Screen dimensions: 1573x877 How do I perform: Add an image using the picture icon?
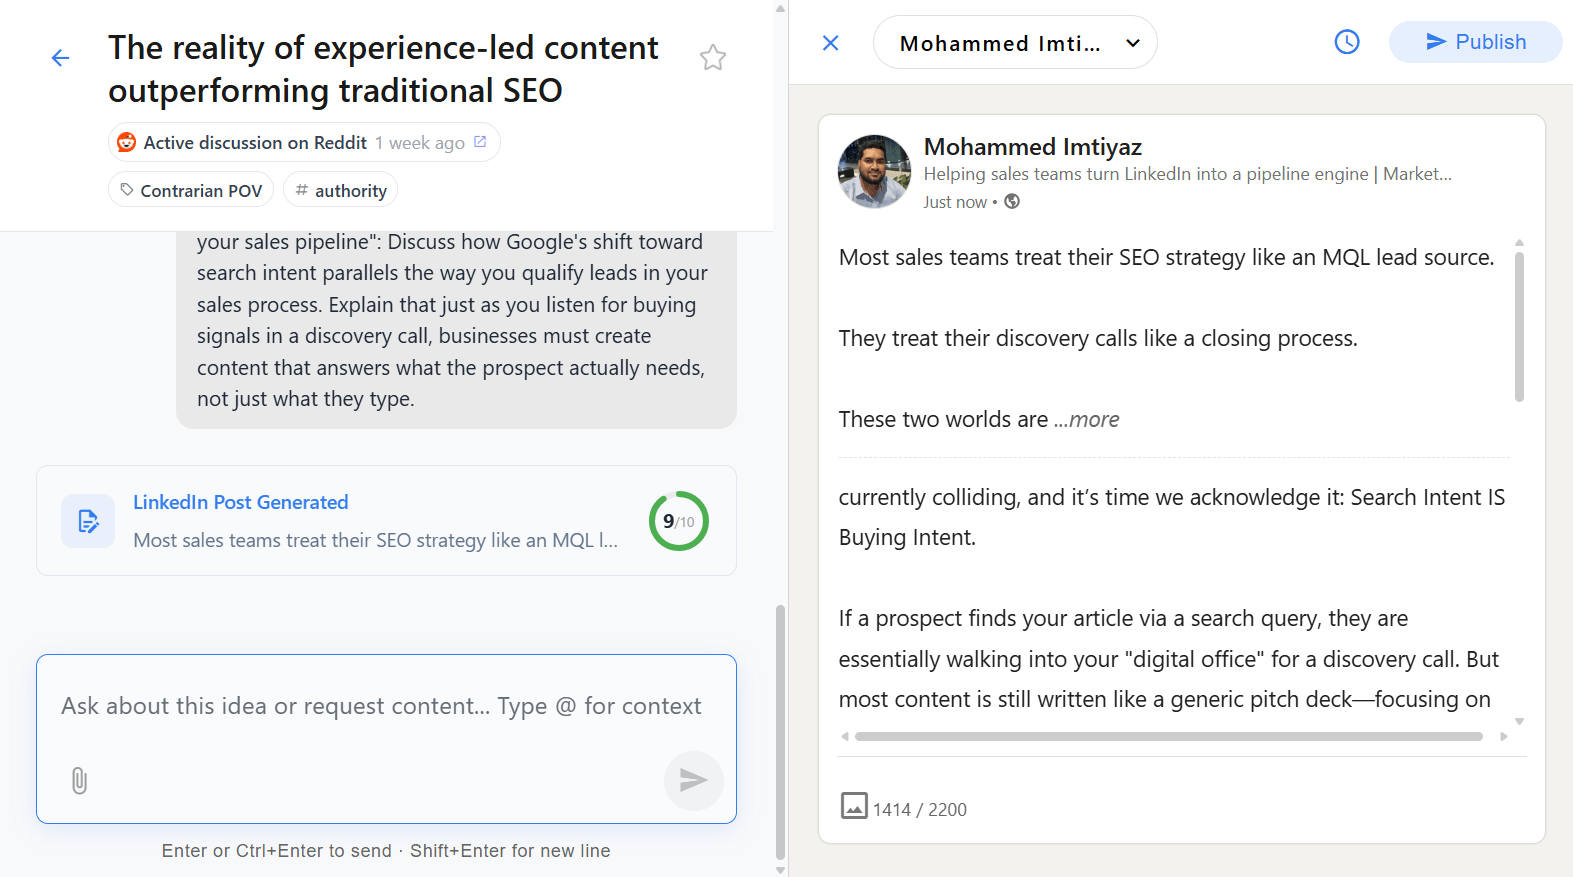pyautogui.click(x=854, y=806)
